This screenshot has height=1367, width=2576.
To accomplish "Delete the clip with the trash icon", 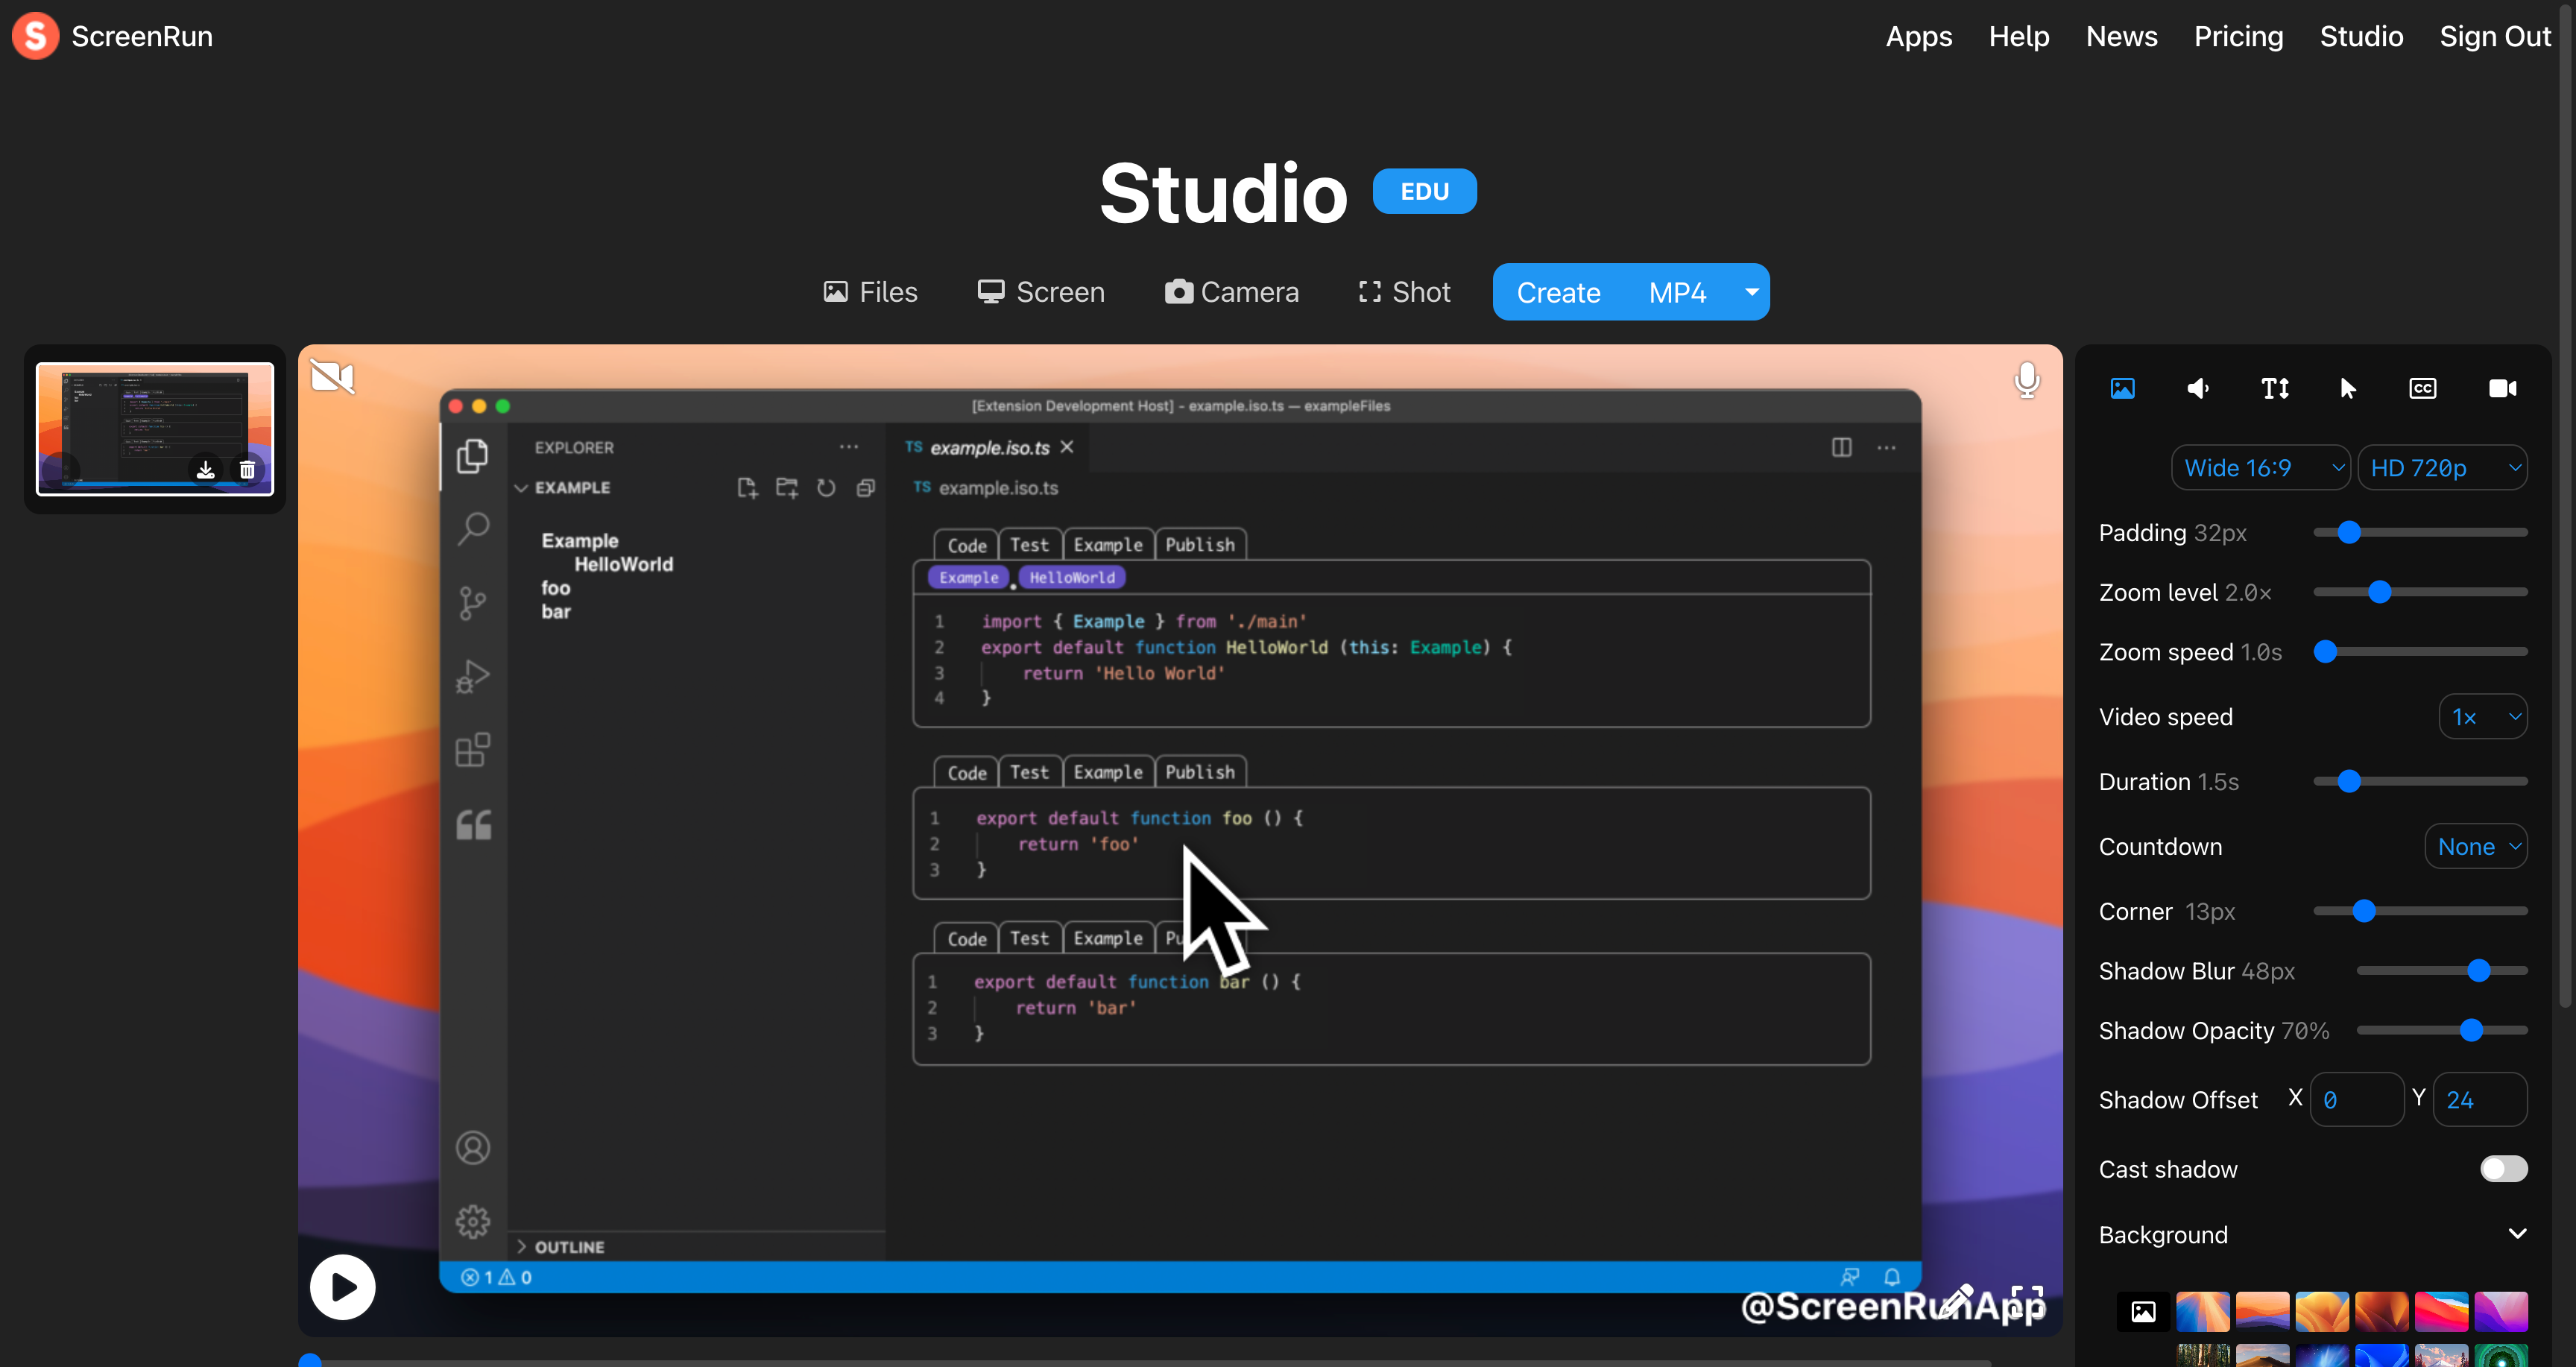I will pos(247,469).
